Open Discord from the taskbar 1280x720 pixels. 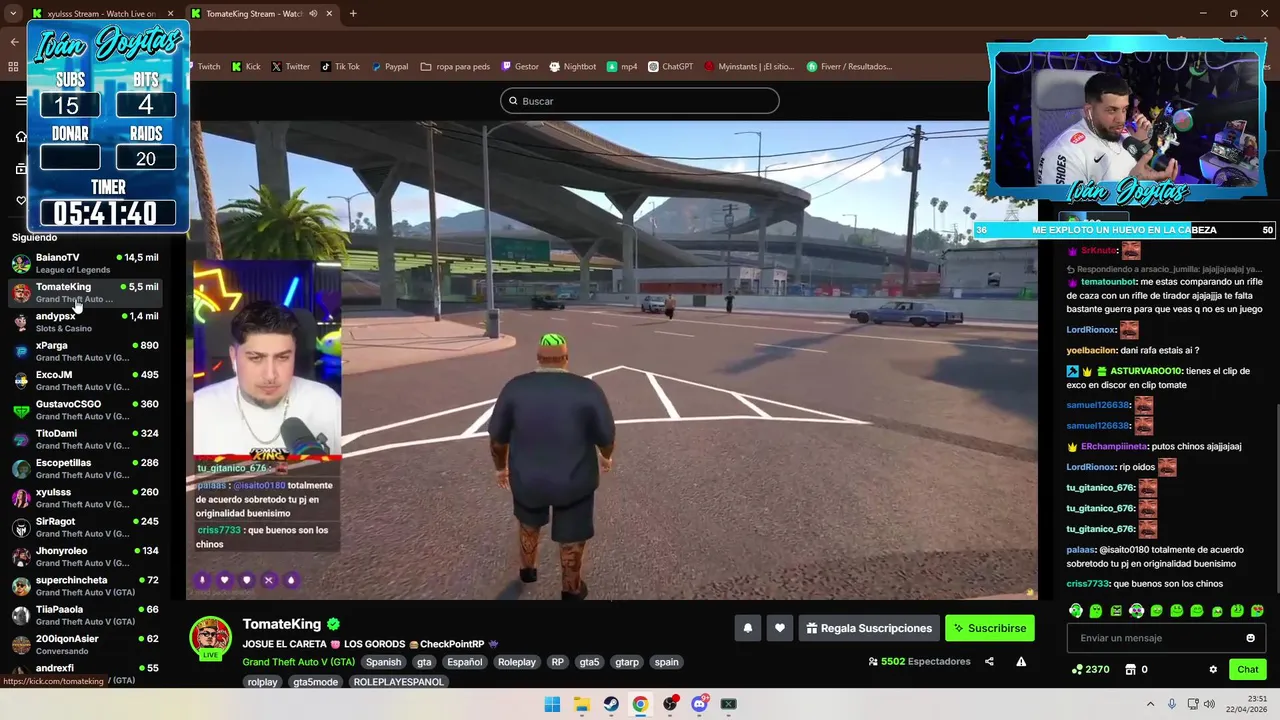pos(699,704)
